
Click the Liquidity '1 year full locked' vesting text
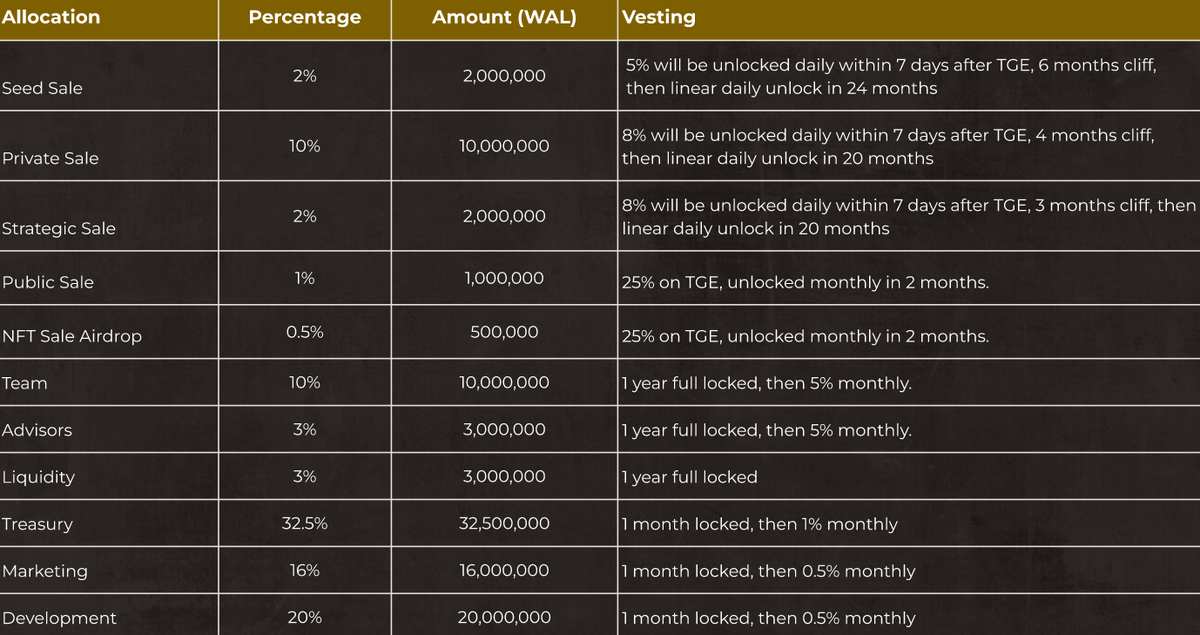tap(690, 477)
